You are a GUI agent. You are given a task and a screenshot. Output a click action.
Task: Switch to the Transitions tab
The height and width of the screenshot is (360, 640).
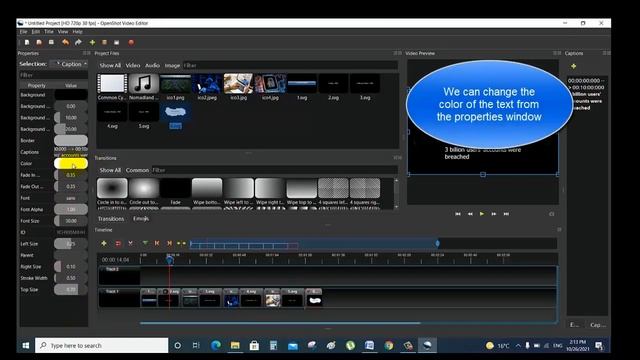[111, 219]
